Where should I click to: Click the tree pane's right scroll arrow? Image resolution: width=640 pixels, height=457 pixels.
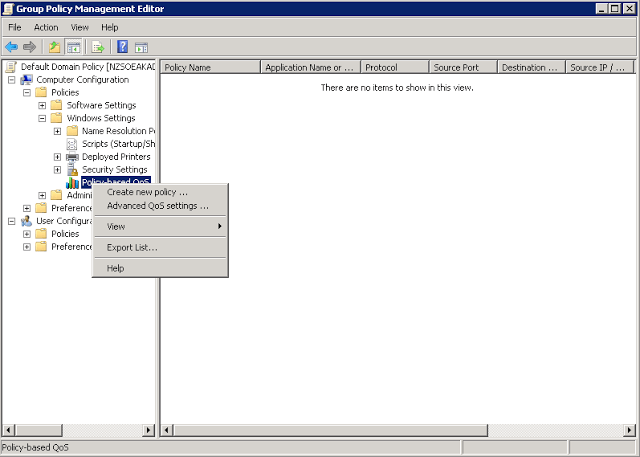tap(149, 430)
